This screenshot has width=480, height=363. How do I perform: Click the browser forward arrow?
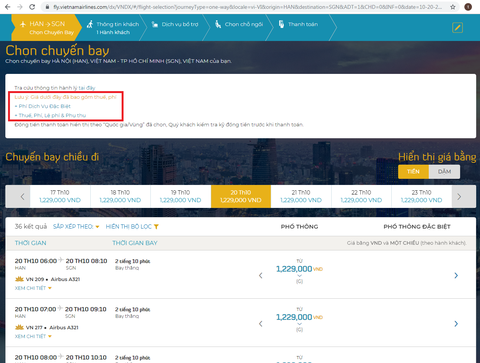coord(20,7)
